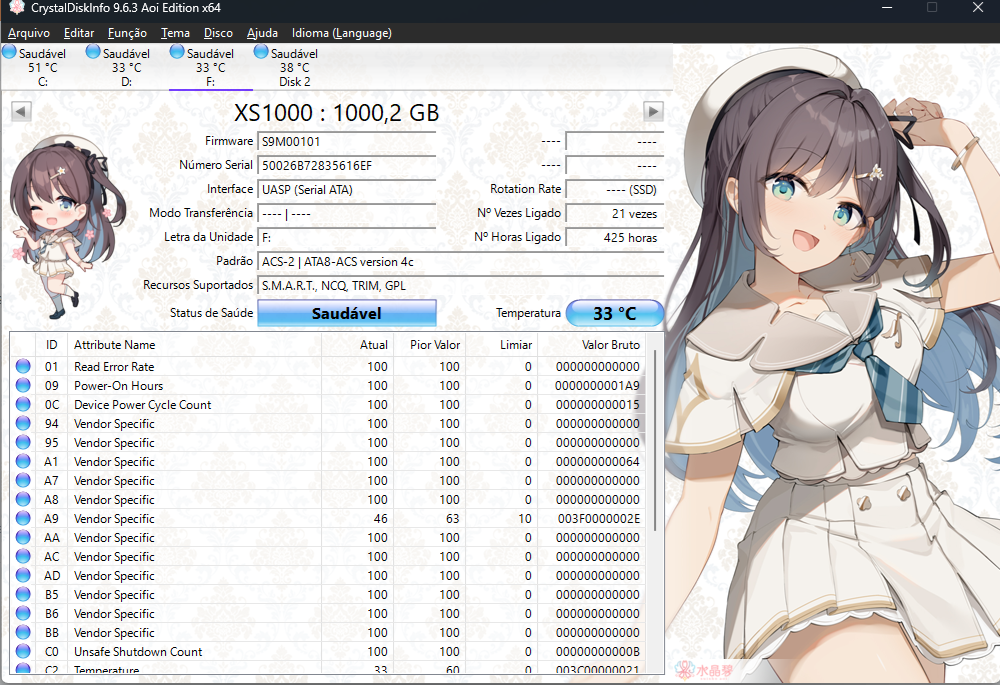Click status orb for attribute 94
The width and height of the screenshot is (1000, 685).
pos(23,424)
